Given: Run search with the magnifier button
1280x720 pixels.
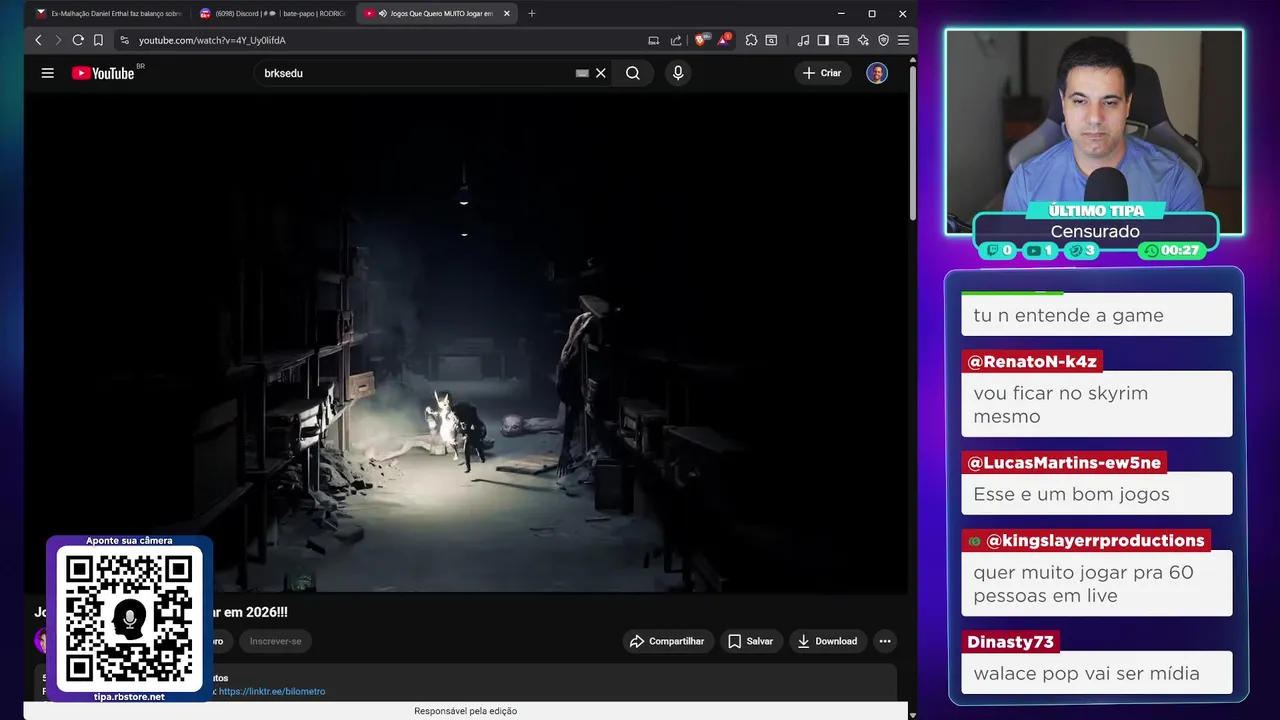Looking at the screenshot, I should click(633, 73).
